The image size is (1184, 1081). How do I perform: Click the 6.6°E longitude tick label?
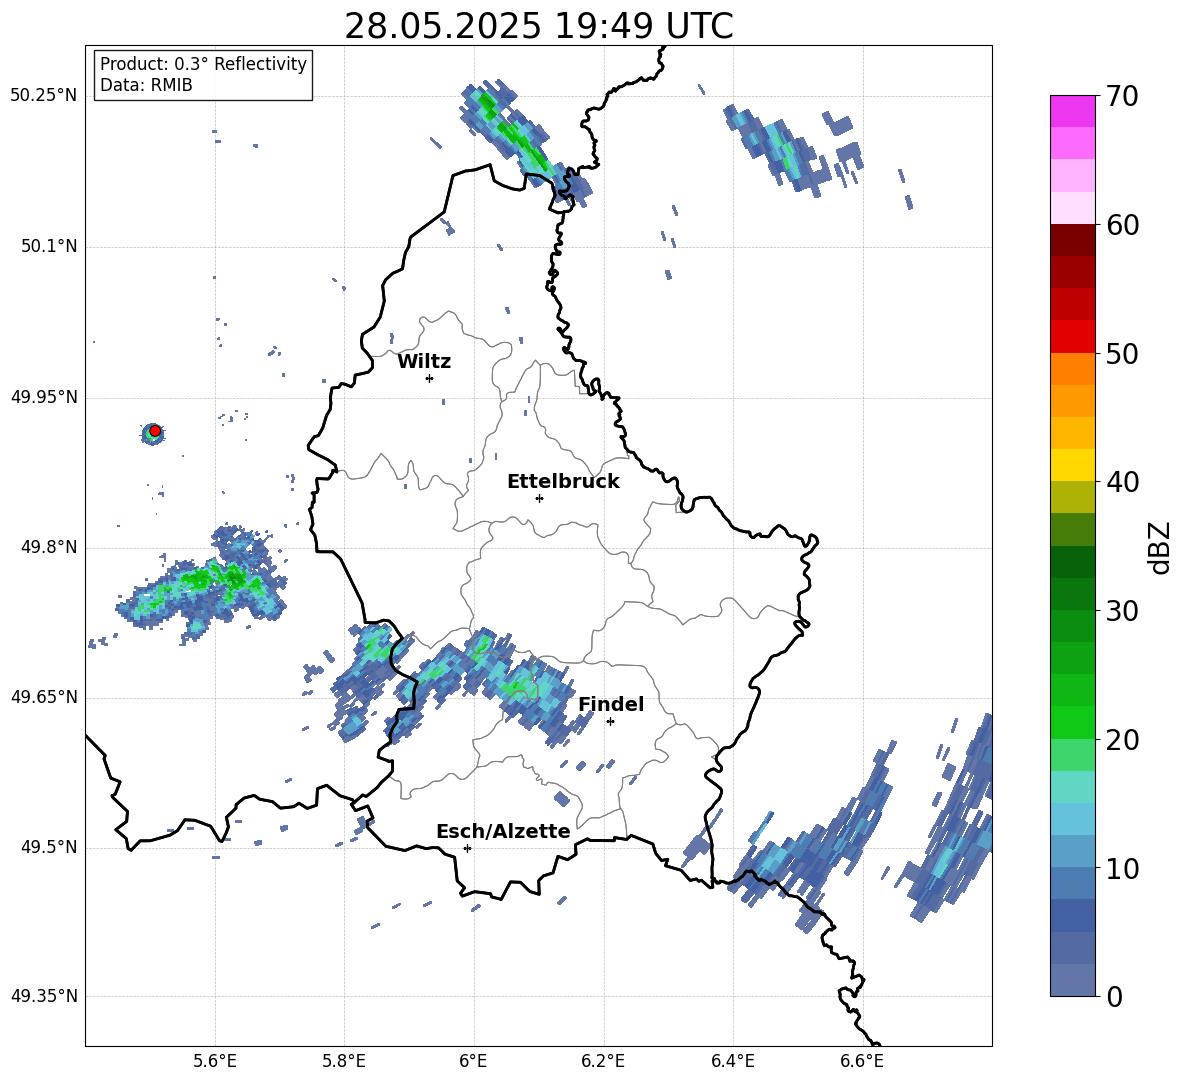862,1061
